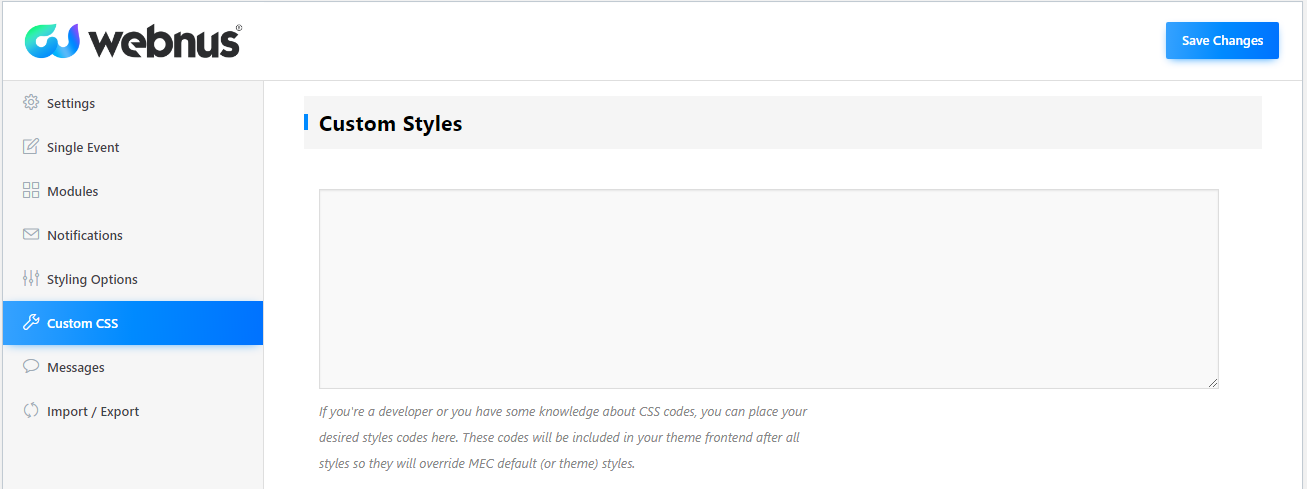Select the Notifications menu label
Image resolution: width=1307 pixels, height=489 pixels.
click(85, 236)
